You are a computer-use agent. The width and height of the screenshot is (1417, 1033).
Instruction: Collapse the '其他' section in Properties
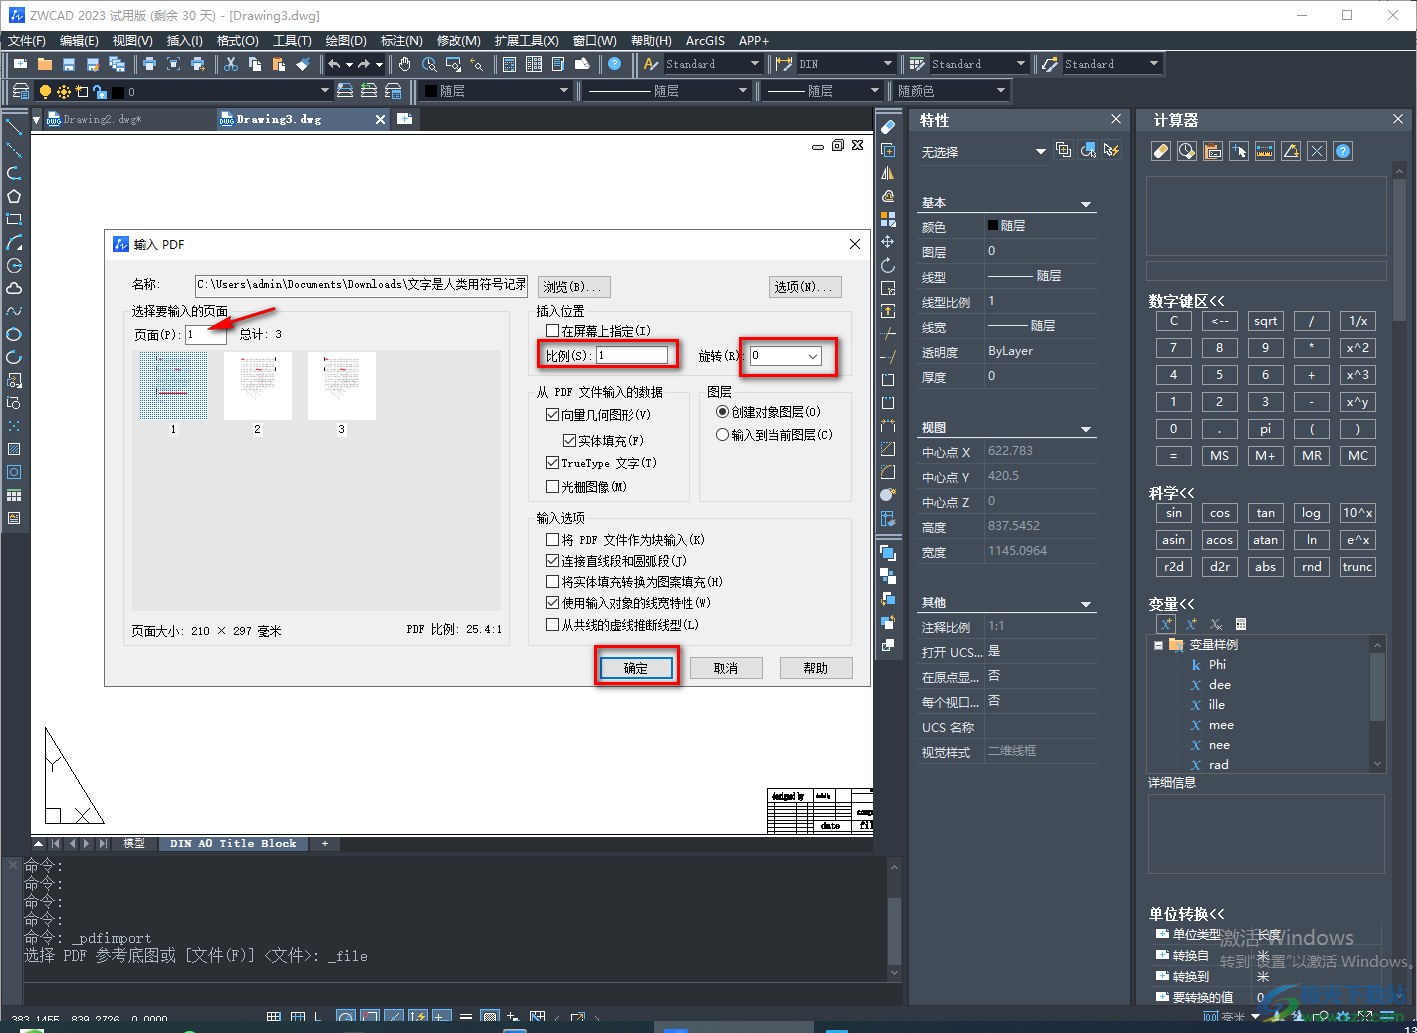[1086, 604]
